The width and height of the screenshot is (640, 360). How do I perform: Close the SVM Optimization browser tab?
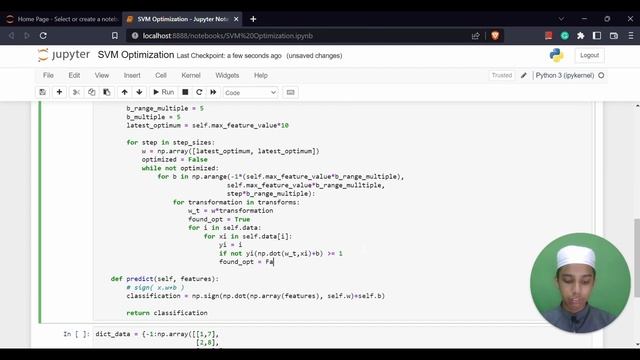click(236, 19)
